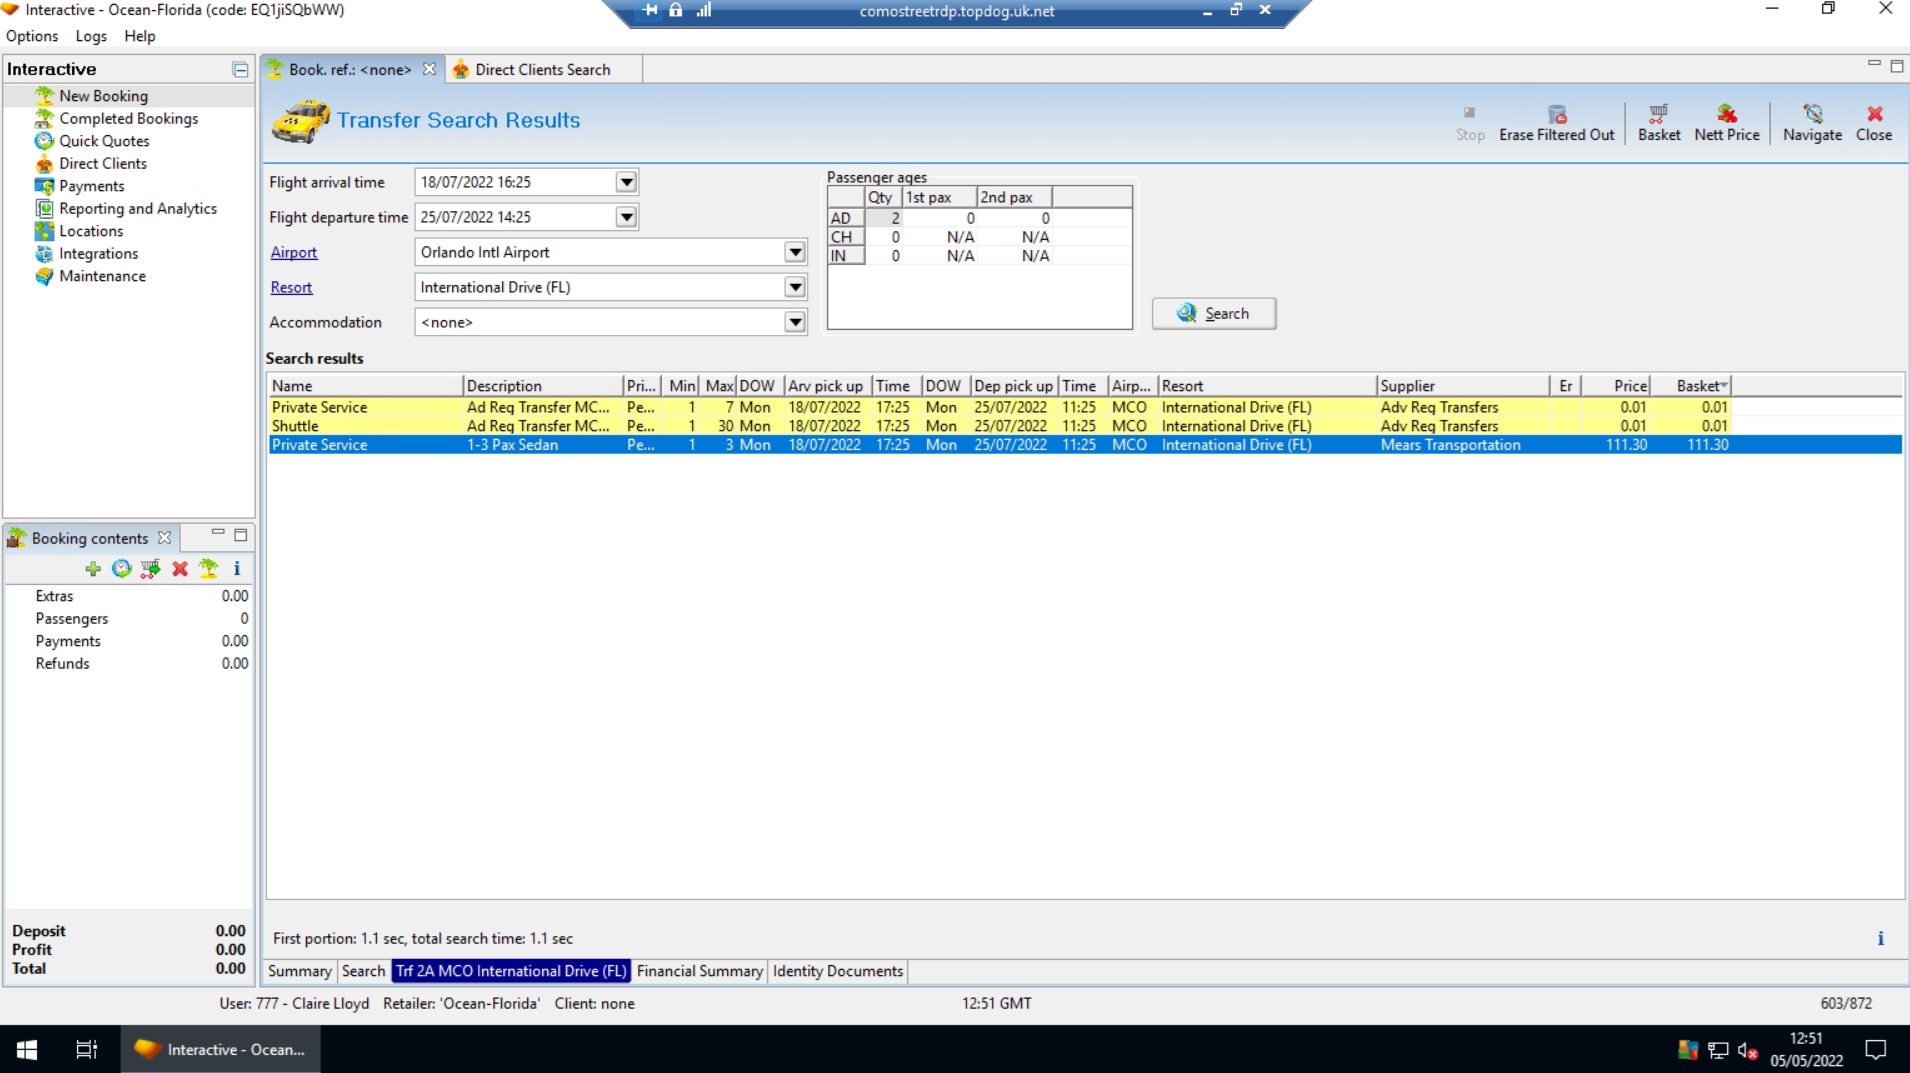Screen dimensions: 1910x1073
Task: Select Extras row in Booking contents
Action: [x=128, y=596]
